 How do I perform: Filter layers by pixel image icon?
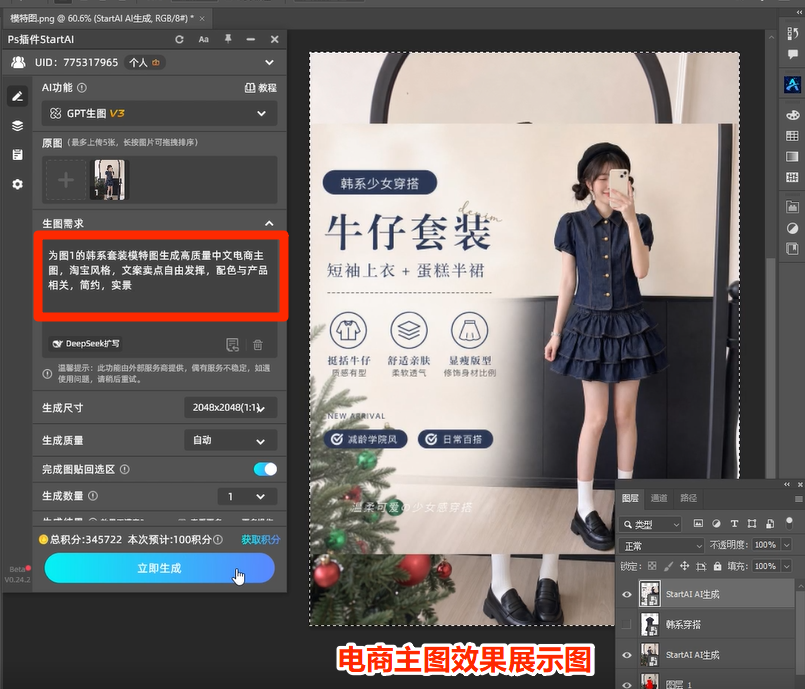[x=698, y=524]
